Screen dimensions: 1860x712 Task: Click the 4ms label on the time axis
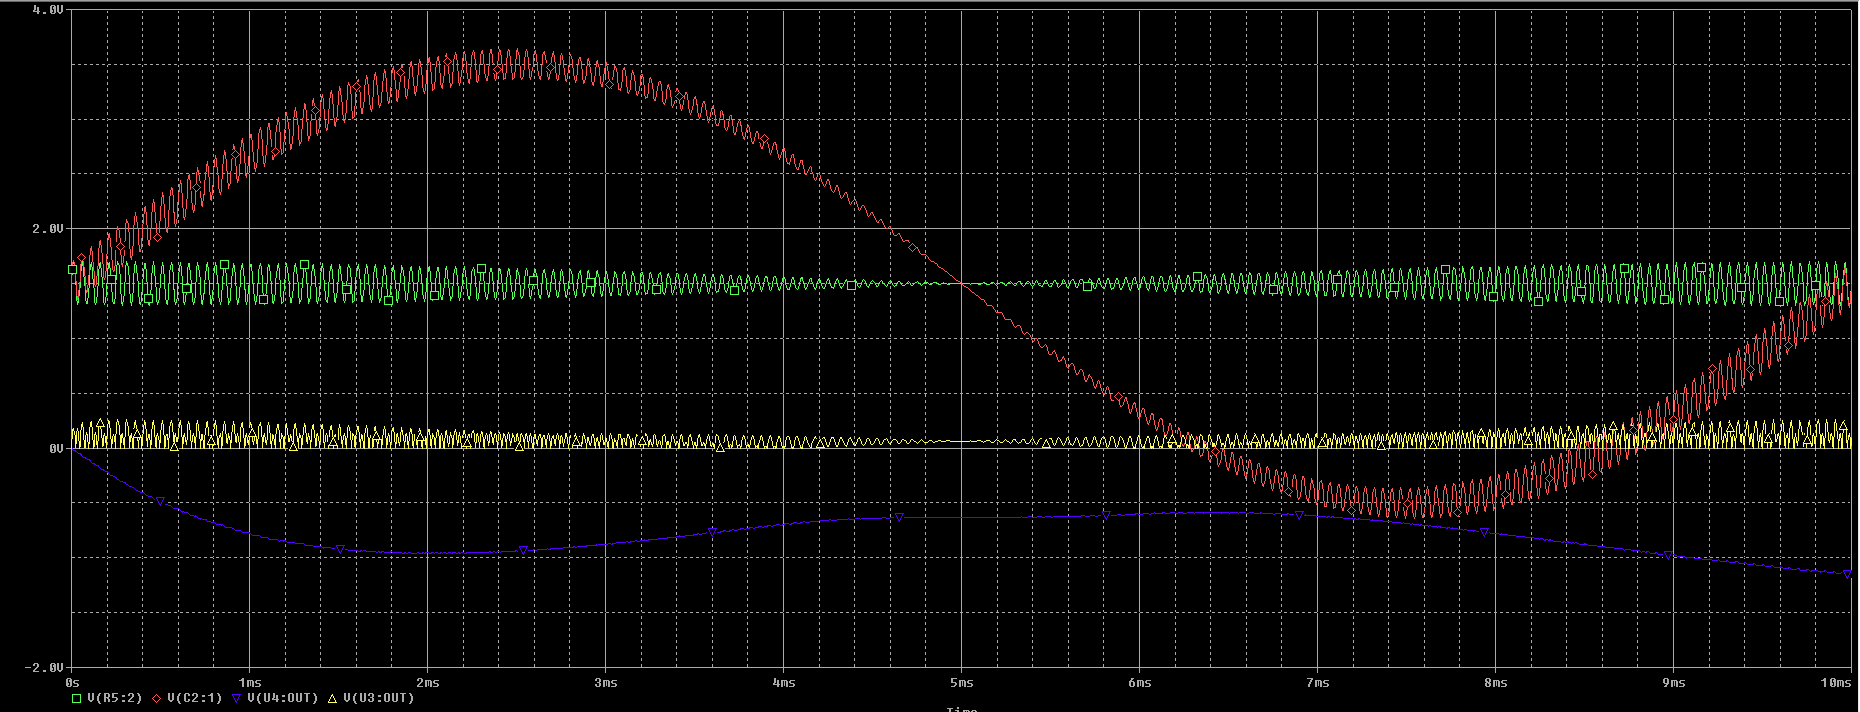[x=783, y=682]
